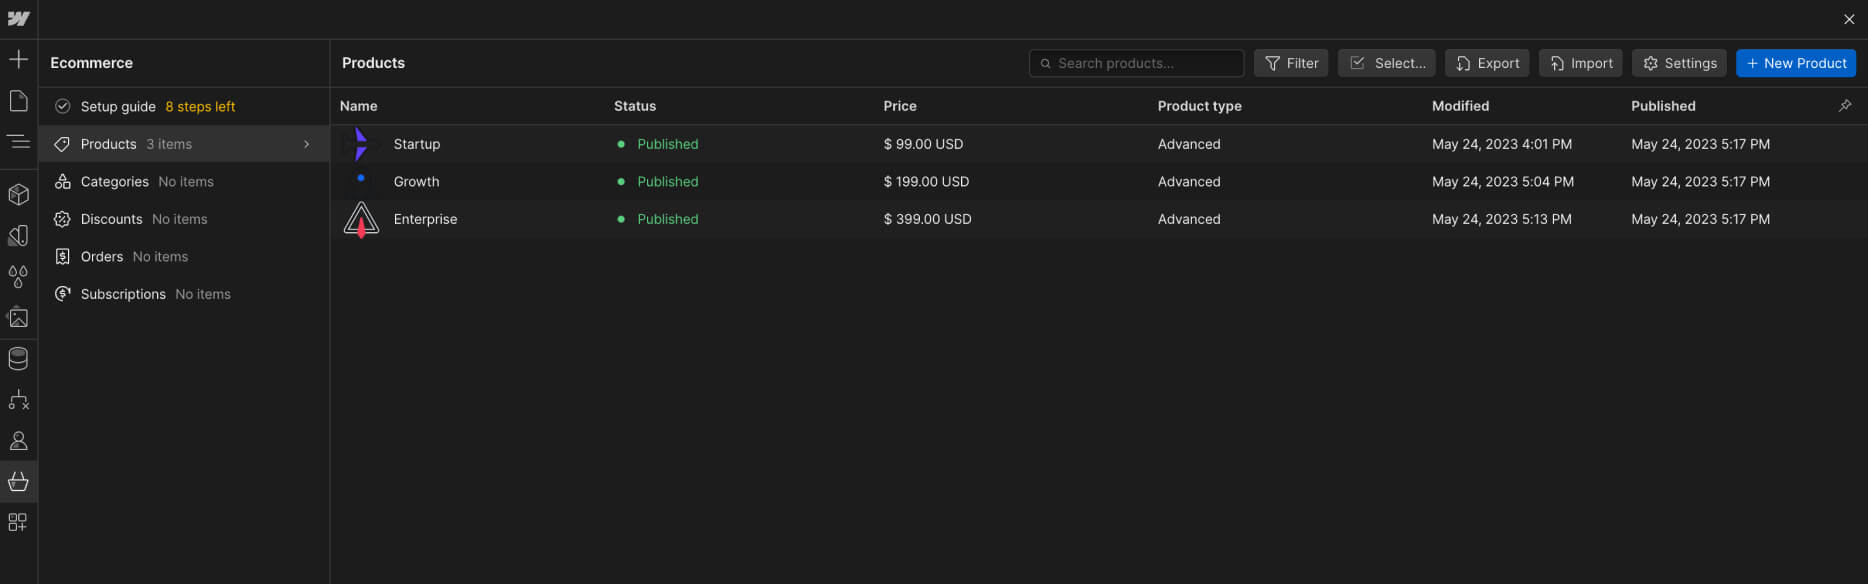Pin the product table columns
The height and width of the screenshot is (584, 1868).
[1845, 106]
